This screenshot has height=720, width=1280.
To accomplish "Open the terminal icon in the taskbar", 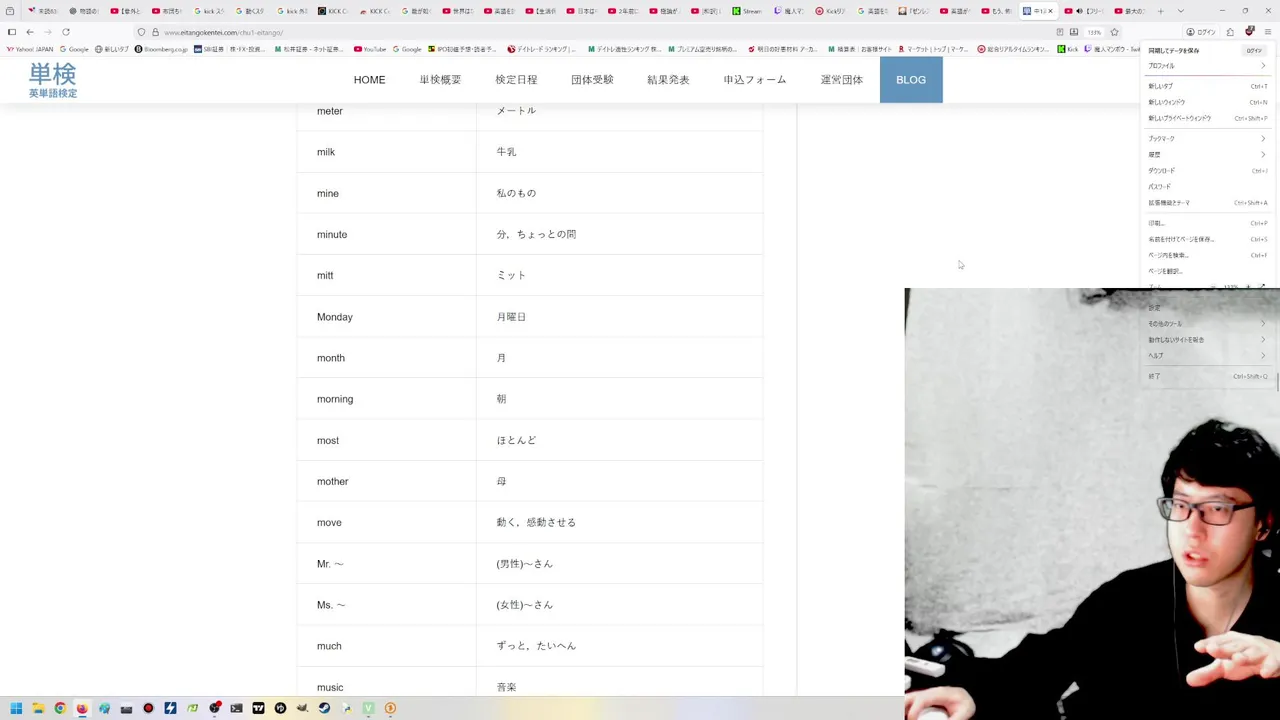I will click(236, 708).
